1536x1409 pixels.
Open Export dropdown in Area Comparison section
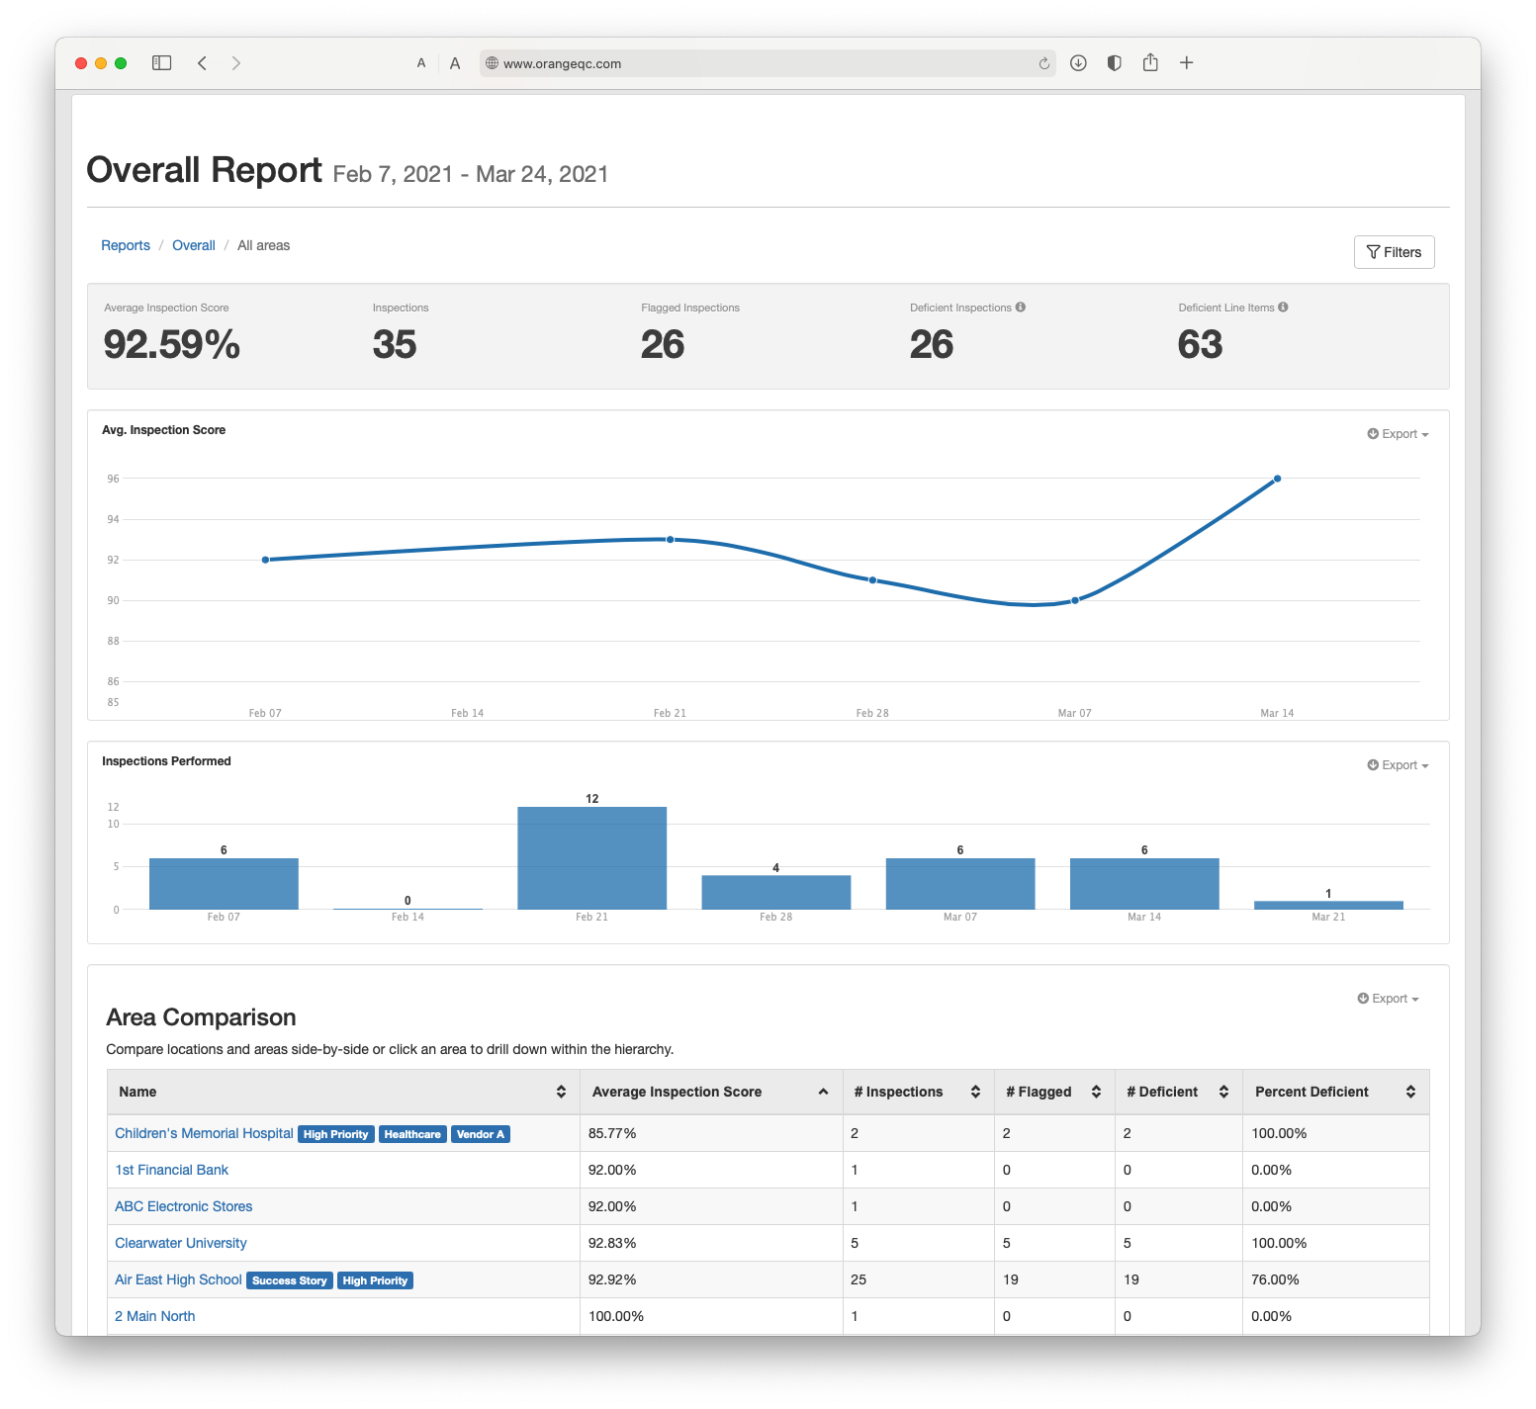point(1388,998)
